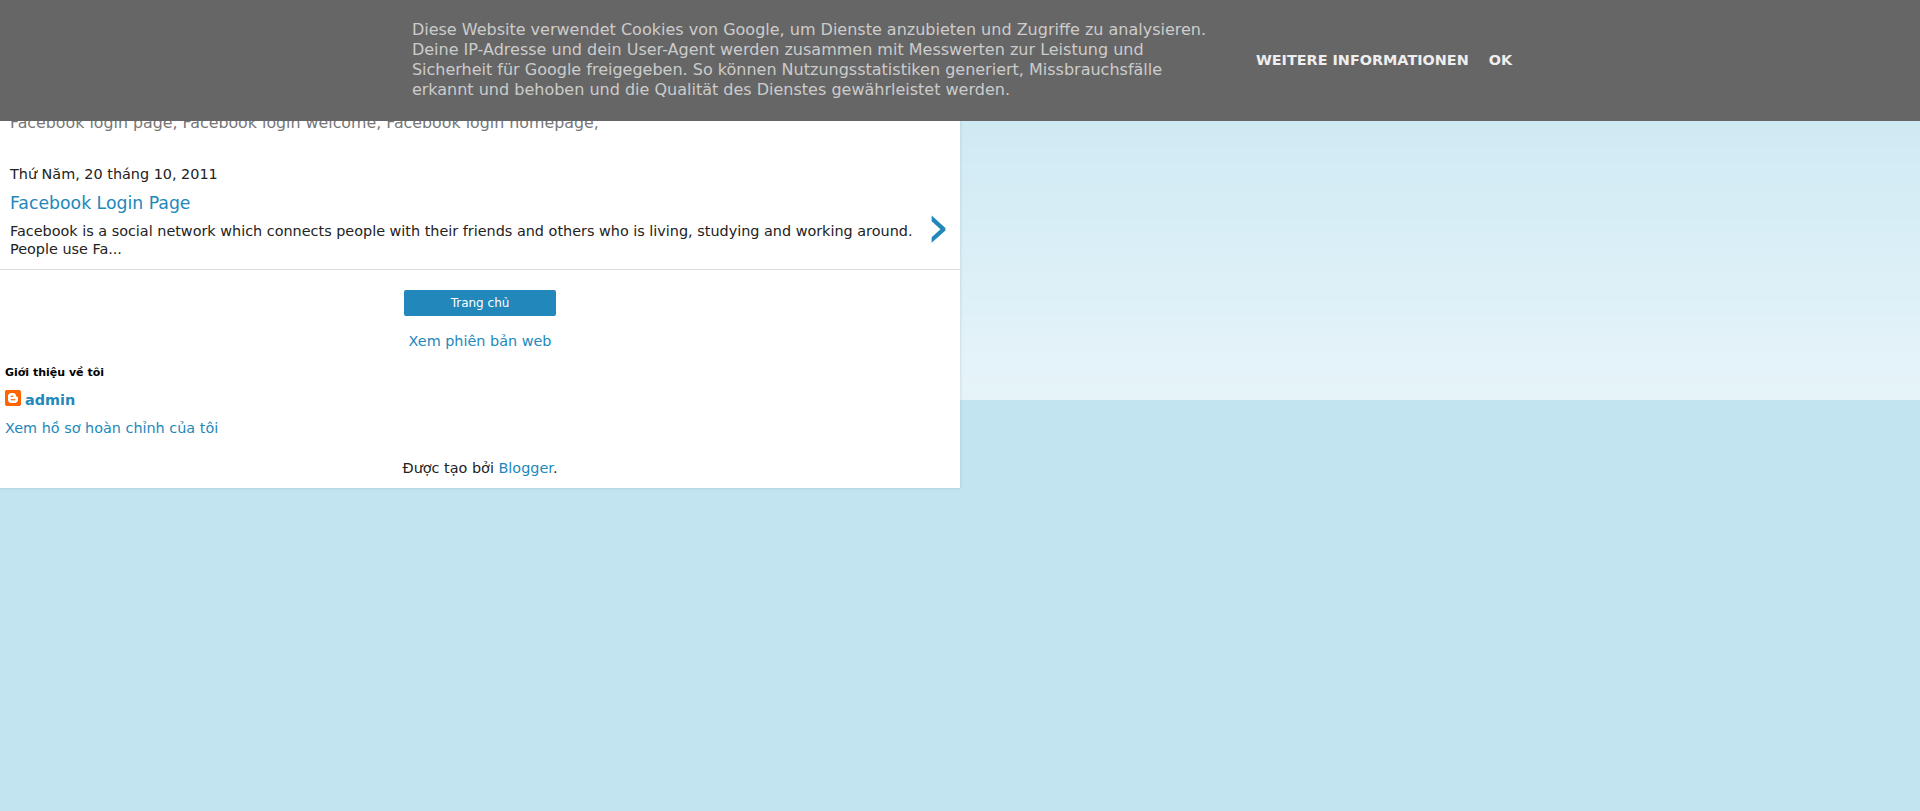Image resolution: width=1920 pixels, height=811 pixels.
Task: Open the Facebook Login Page post title
Action: [x=100, y=203]
